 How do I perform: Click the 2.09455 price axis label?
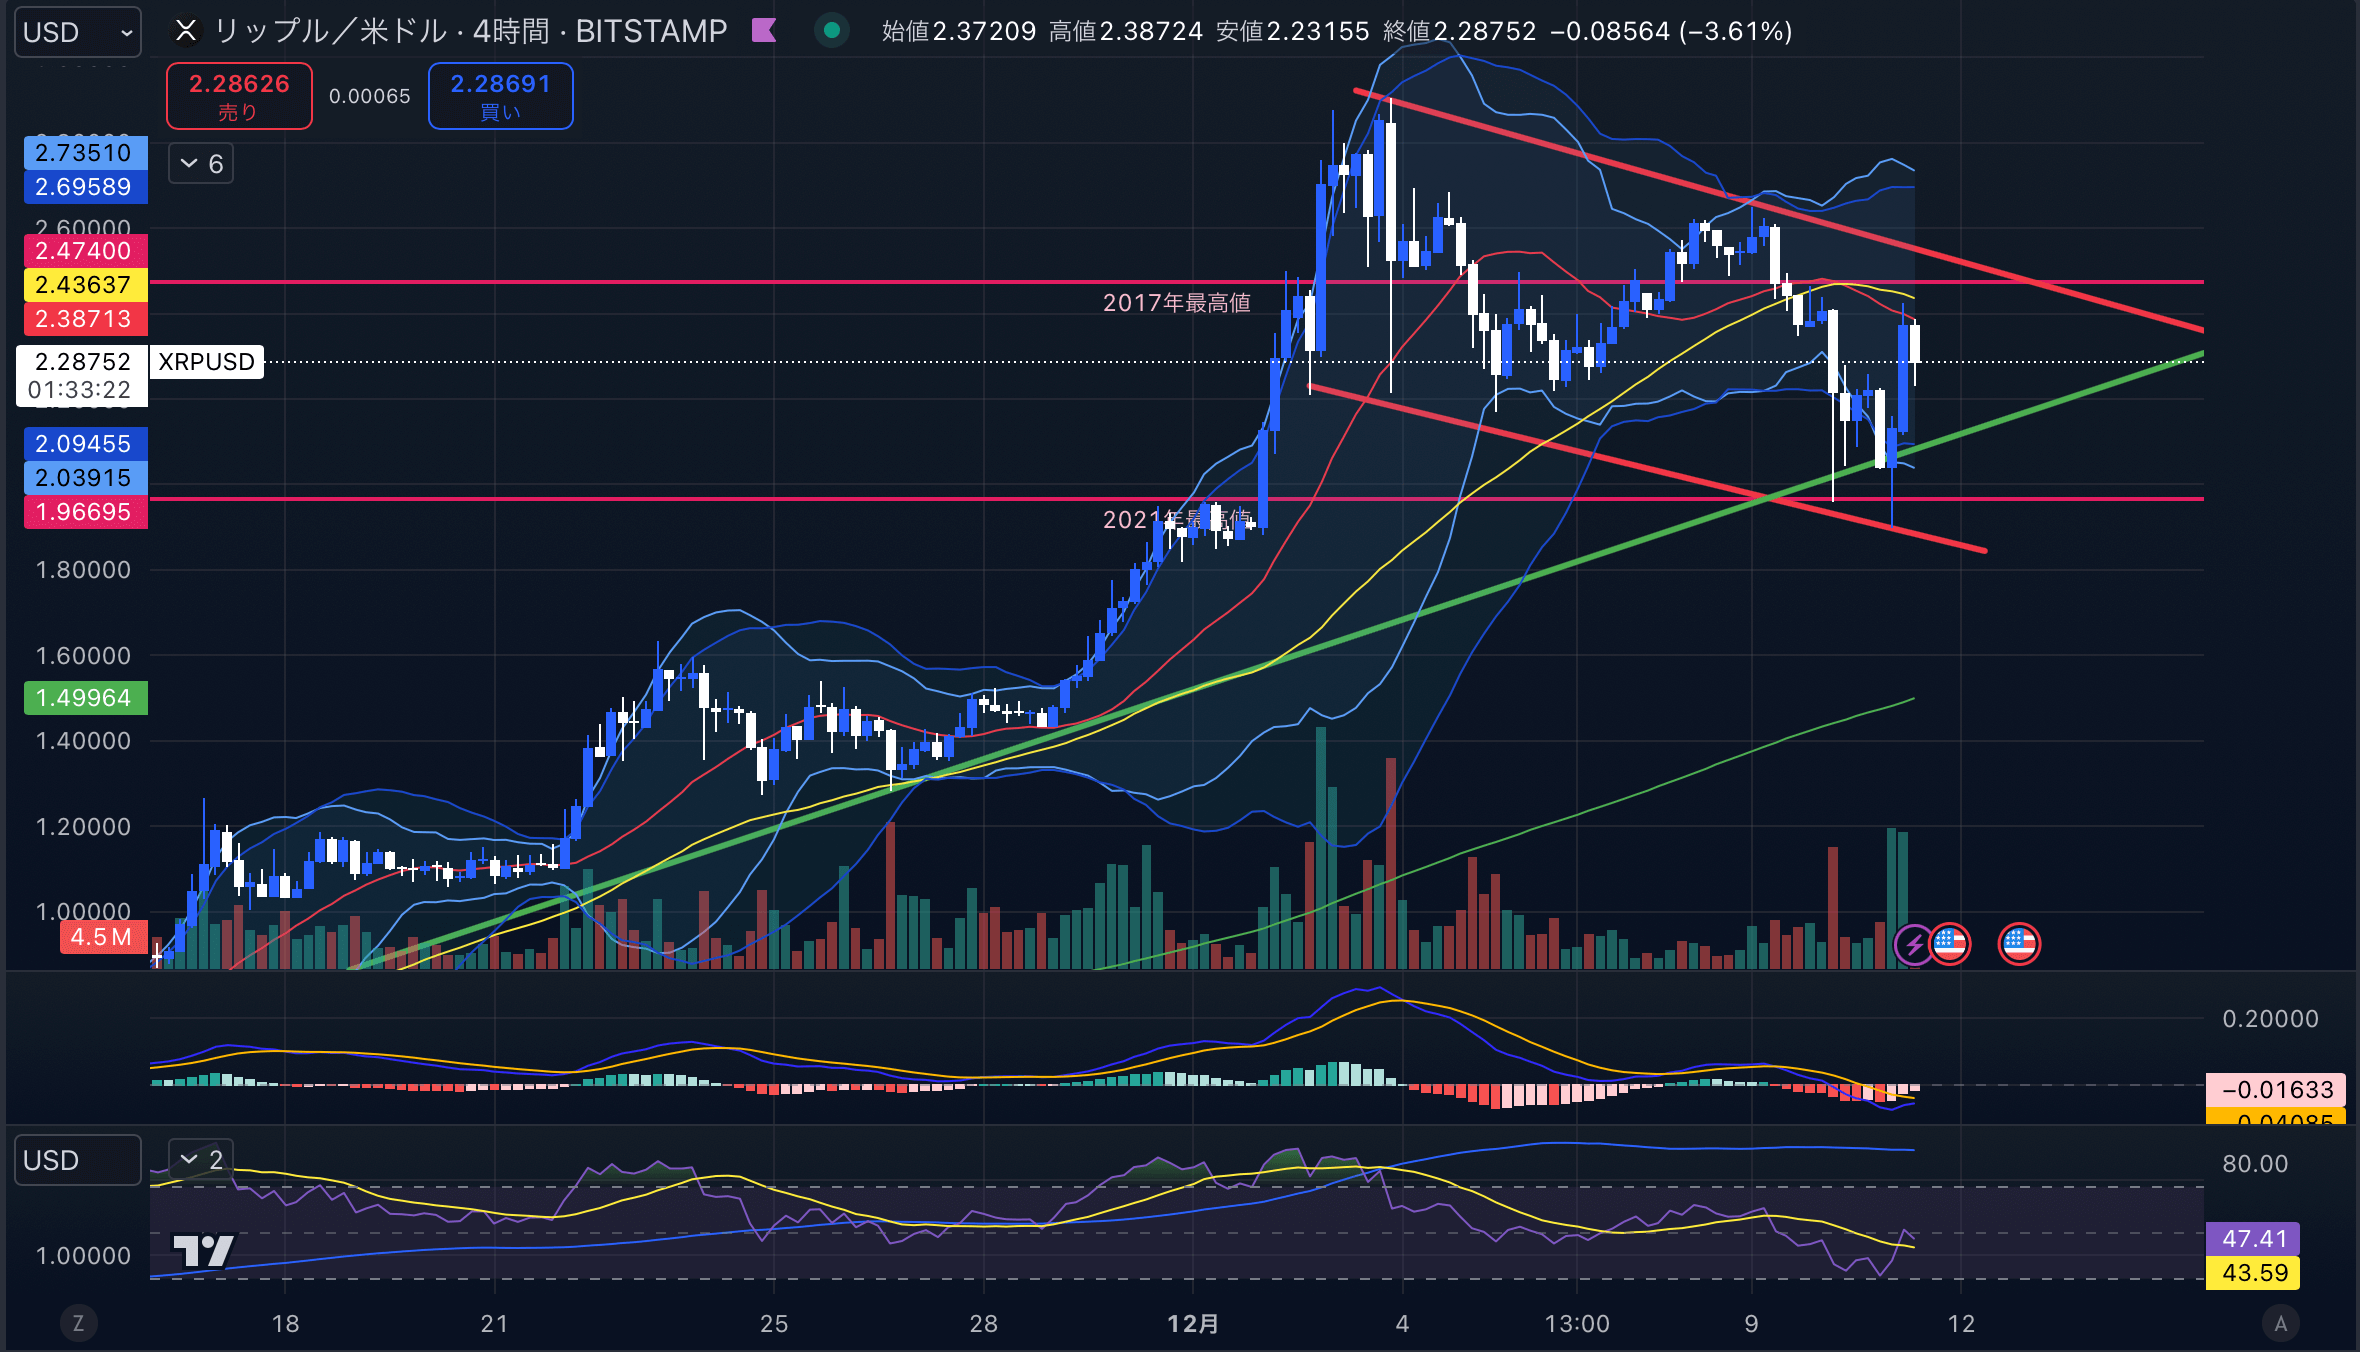[x=85, y=444]
